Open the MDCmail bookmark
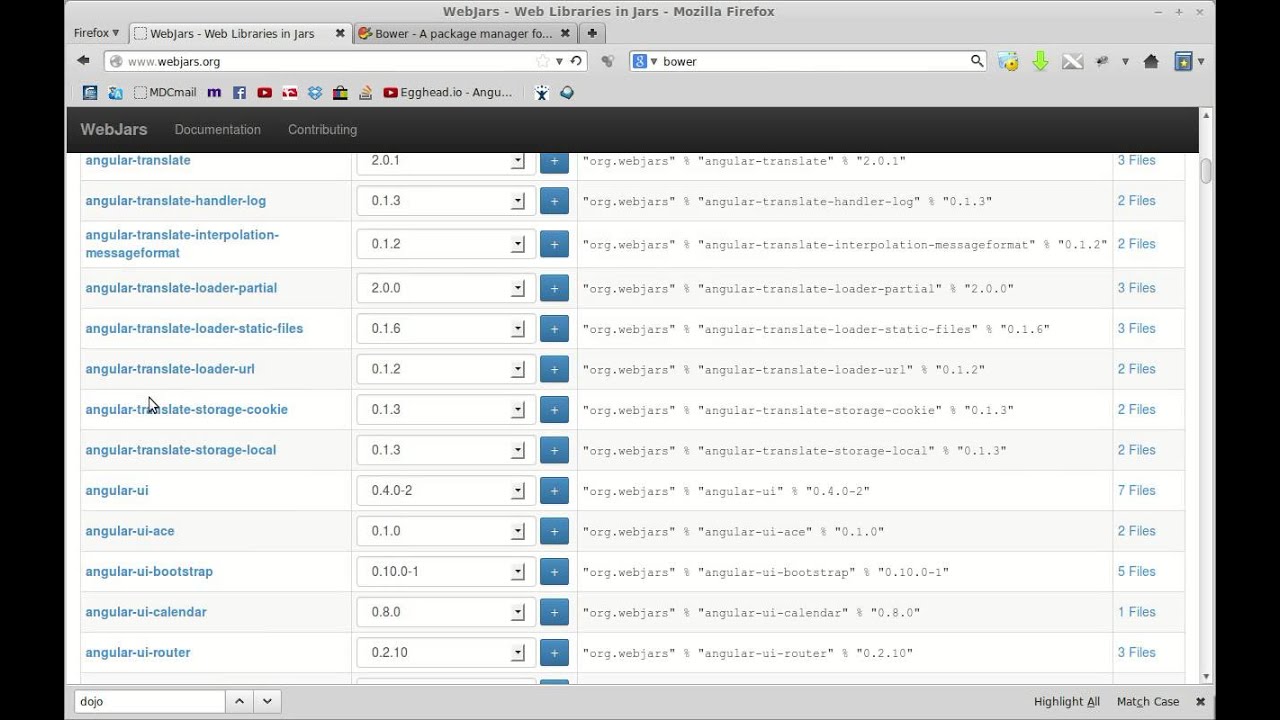The height and width of the screenshot is (720, 1280). coord(165,92)
